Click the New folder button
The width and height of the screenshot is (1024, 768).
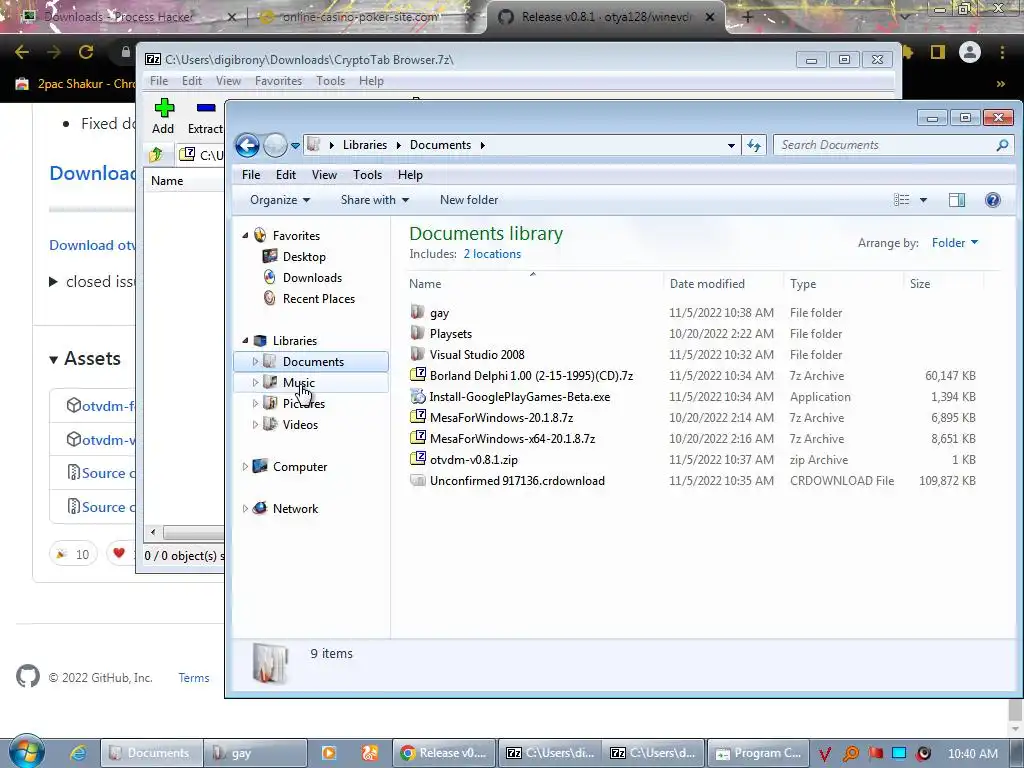pyautogui.click(x=469, y=200)
